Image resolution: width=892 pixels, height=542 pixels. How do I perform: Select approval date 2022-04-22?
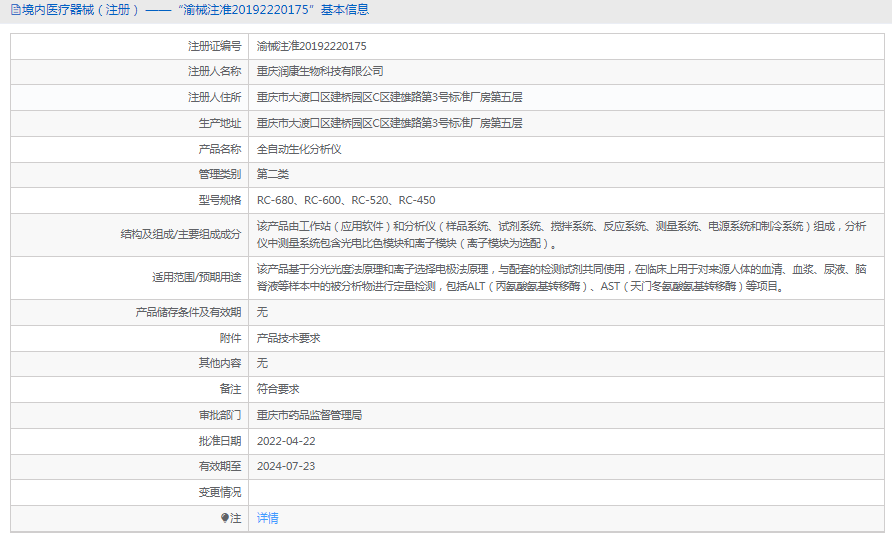point(286,441)
